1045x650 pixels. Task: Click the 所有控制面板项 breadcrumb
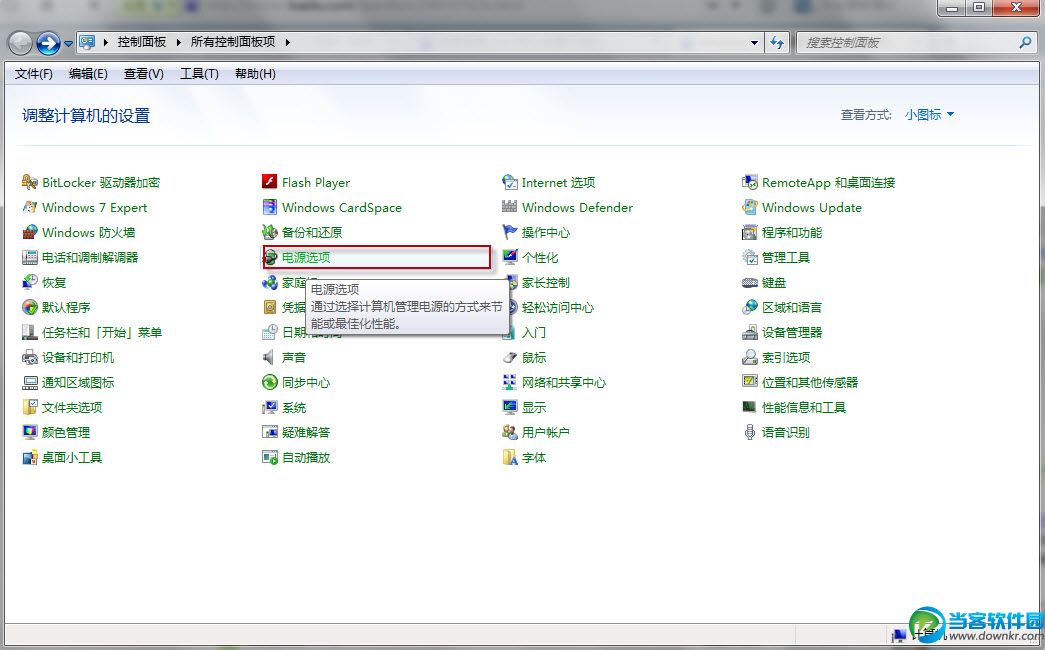(x=233, y=42)
